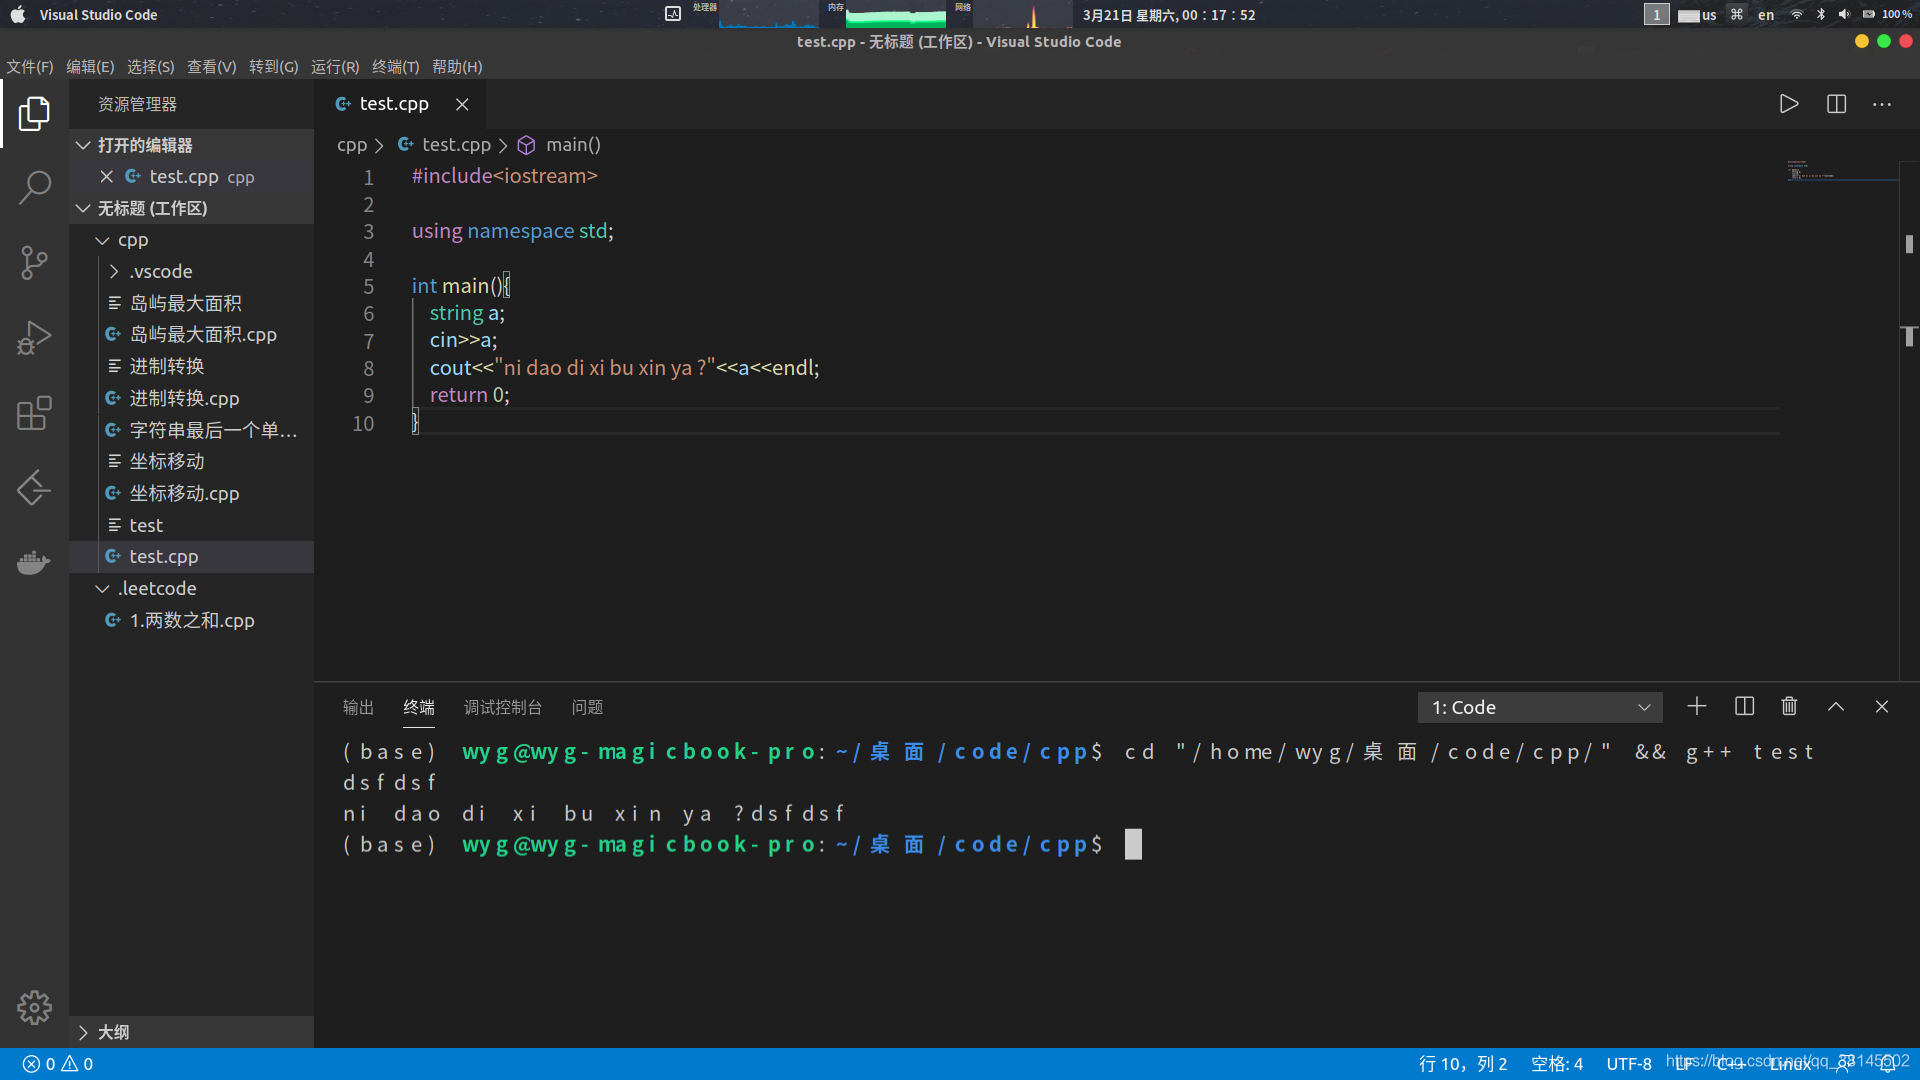Kill the terminal with trash icon
The height and width of the screenshot is (1080, 1920).
click(x=1789, y=707)
